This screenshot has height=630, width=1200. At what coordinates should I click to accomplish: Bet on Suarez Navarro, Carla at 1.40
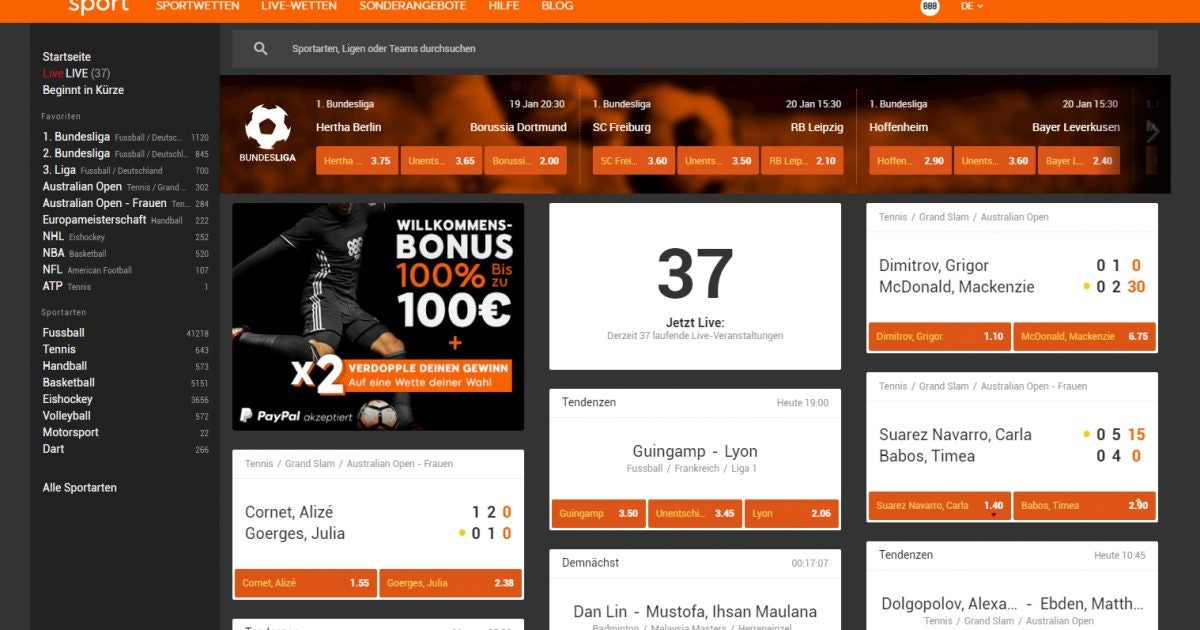click(939, 506)
